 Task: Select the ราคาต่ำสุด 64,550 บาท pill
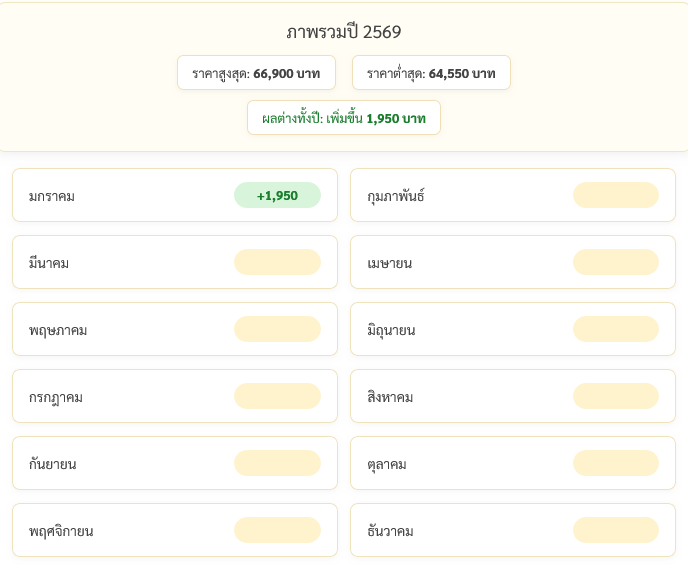pos(431,73)
